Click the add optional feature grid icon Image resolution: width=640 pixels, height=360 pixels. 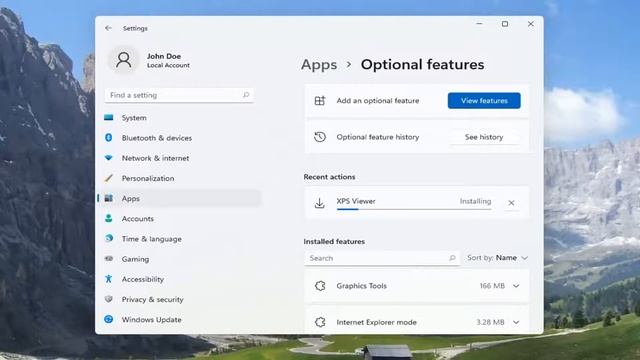[x=320, y=100]
